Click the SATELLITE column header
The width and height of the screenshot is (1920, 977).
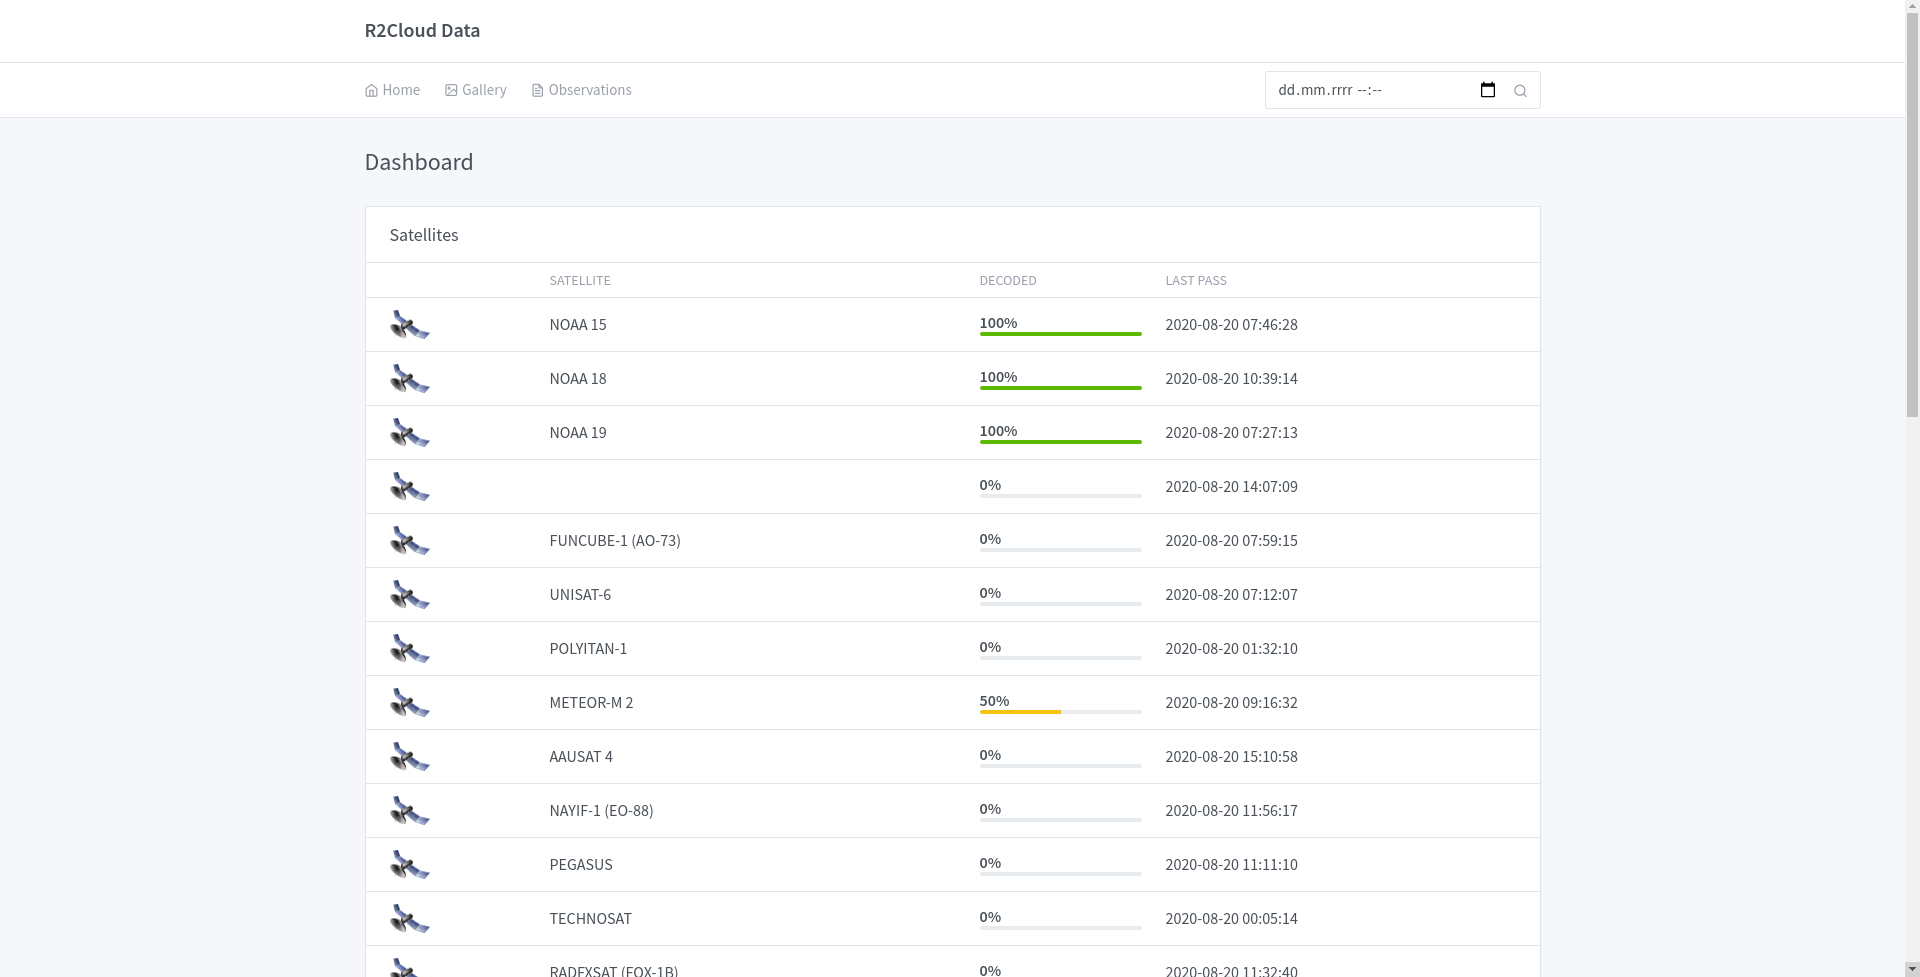(580, 281)
